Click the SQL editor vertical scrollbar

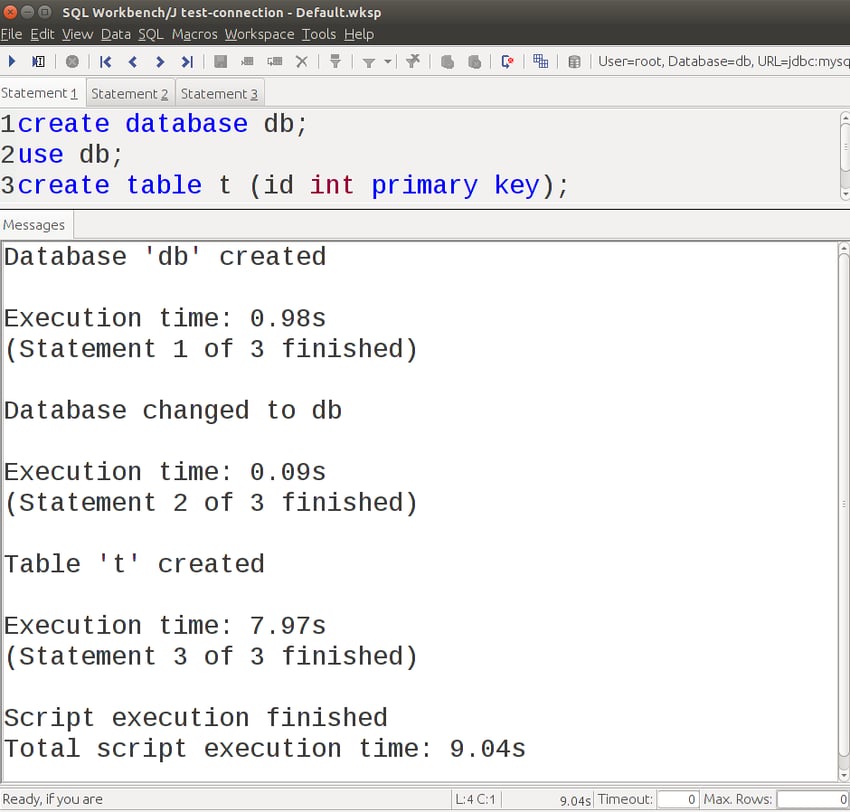click(845, 156)
